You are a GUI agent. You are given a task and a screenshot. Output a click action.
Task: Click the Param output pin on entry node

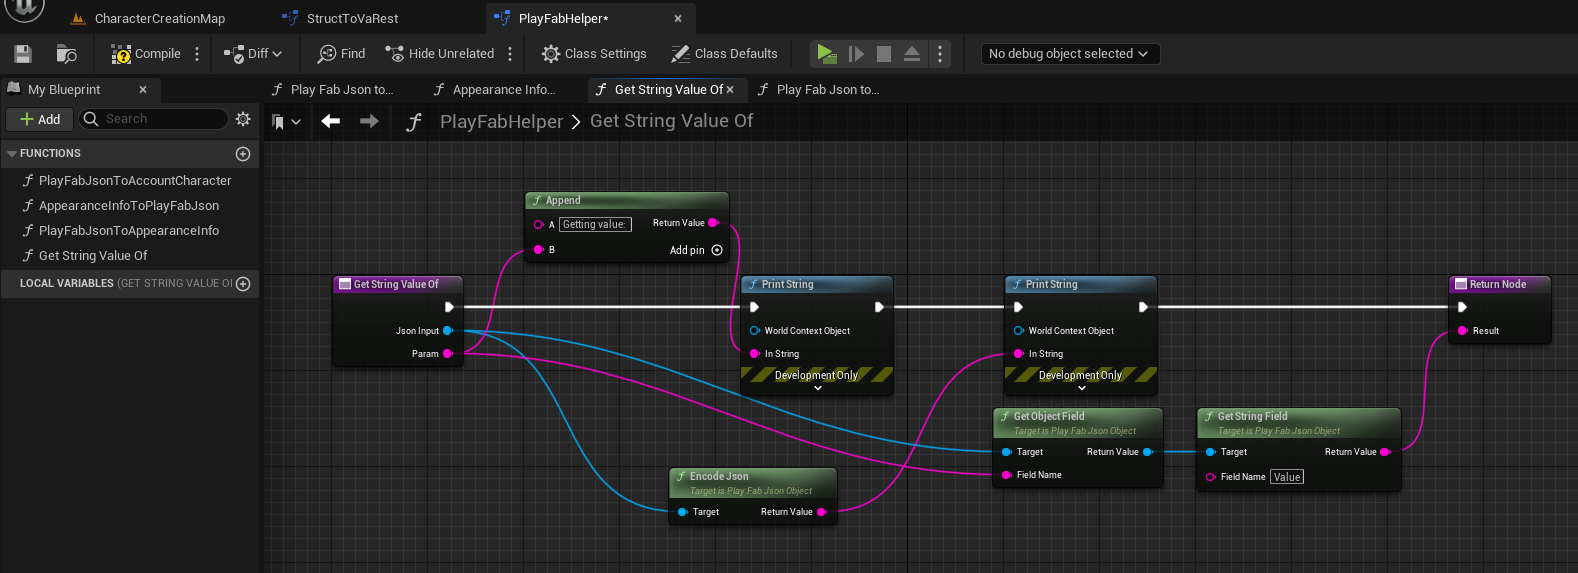coord(448,354)
